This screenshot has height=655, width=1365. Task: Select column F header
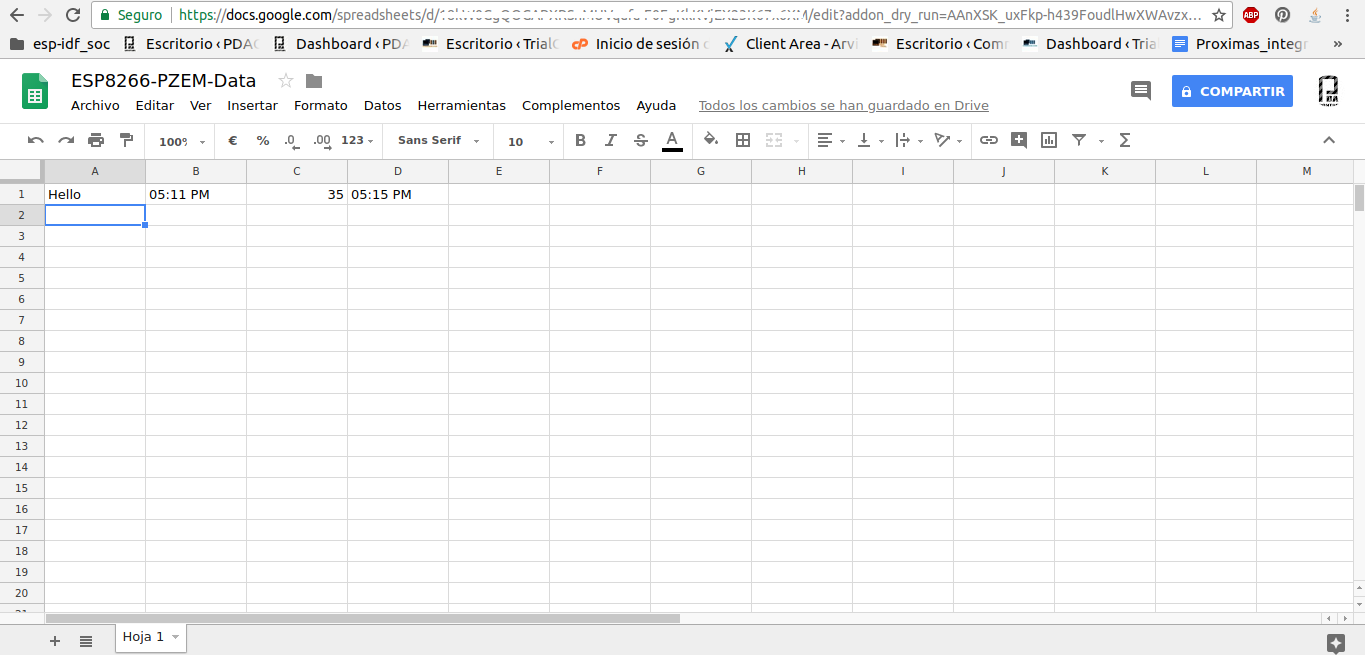pos(600,171)
